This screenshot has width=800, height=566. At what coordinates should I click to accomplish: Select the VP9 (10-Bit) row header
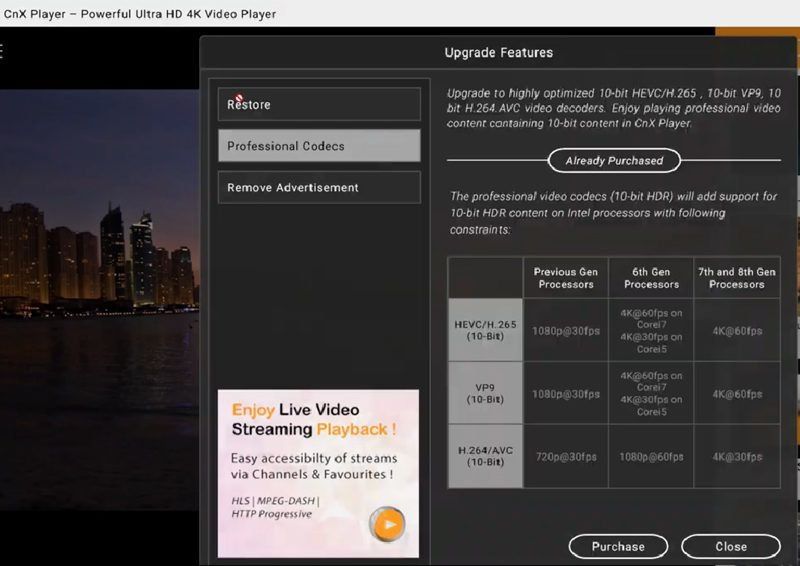coord(485,393)
